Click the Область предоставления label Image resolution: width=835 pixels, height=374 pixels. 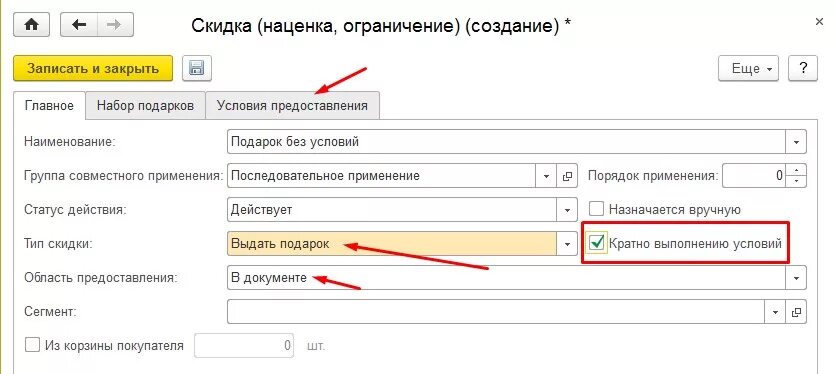pyautogui.click(x=101, y=278)
